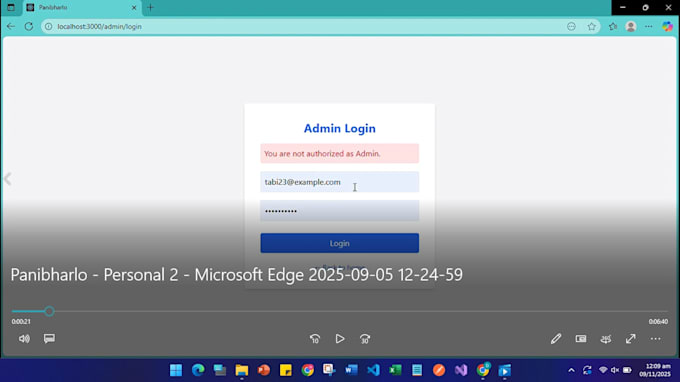The width and height of the screenshot is (680, 382).
Task: Click the total duration 0:06:40 label
Action: 658,322
